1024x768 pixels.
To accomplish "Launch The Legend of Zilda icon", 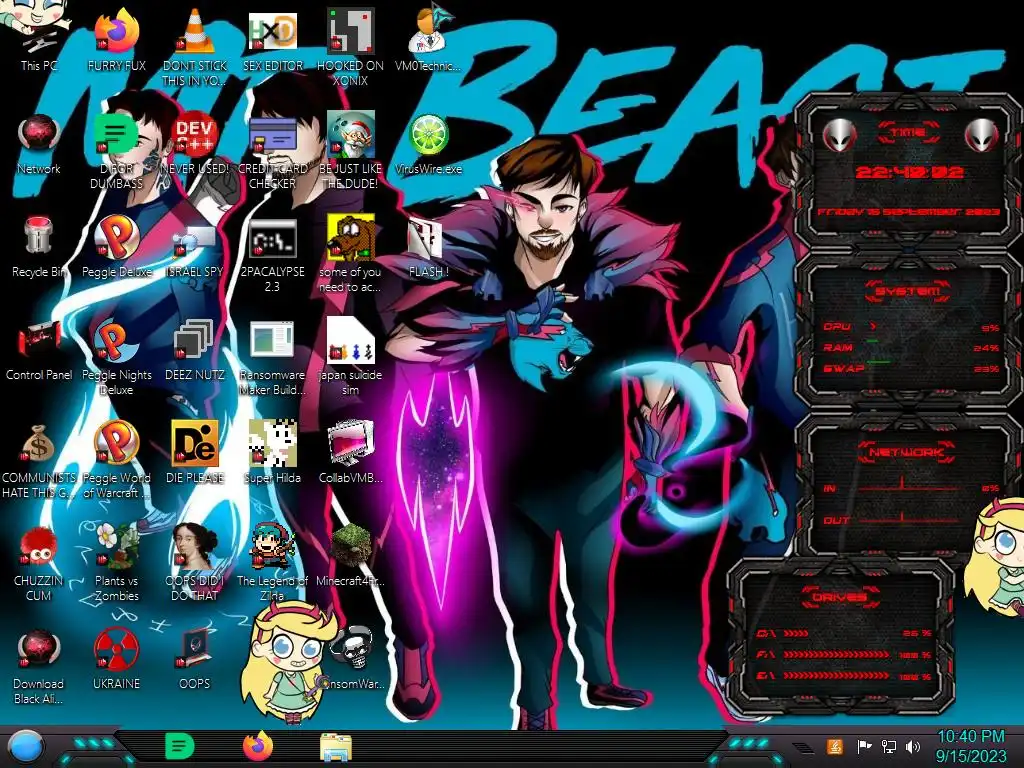I will [x=272, y=562].
